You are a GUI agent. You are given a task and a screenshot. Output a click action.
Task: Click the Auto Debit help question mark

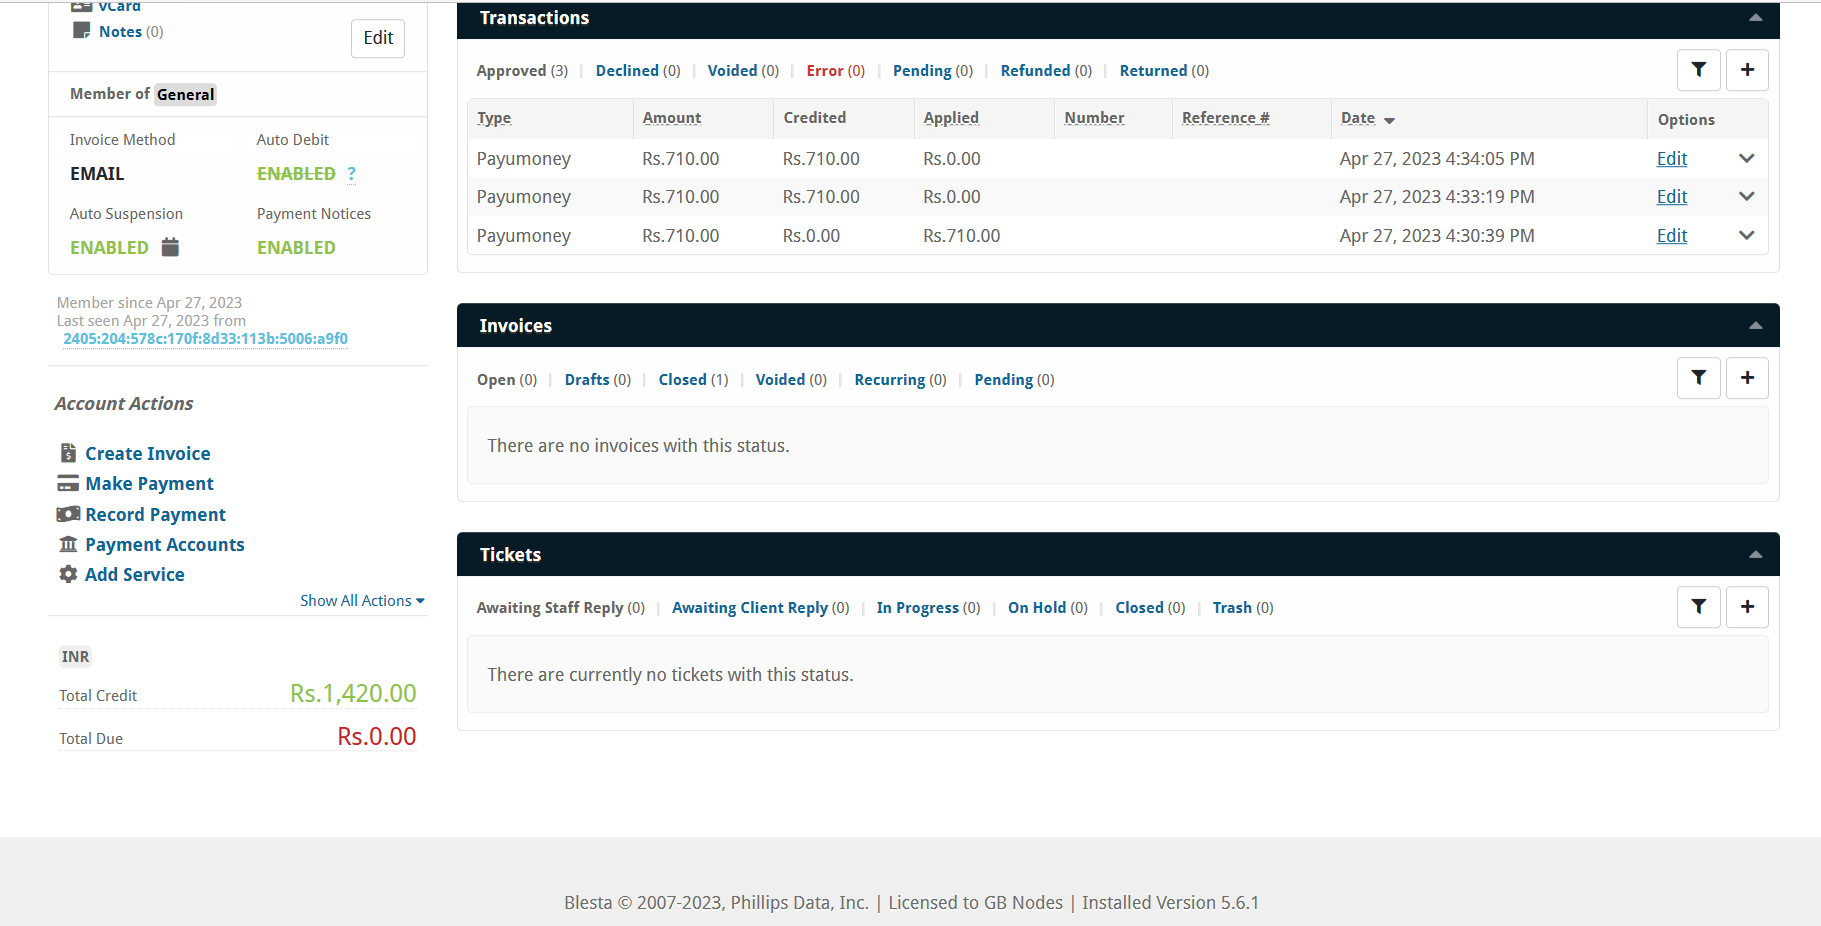[x=352, y=174]
